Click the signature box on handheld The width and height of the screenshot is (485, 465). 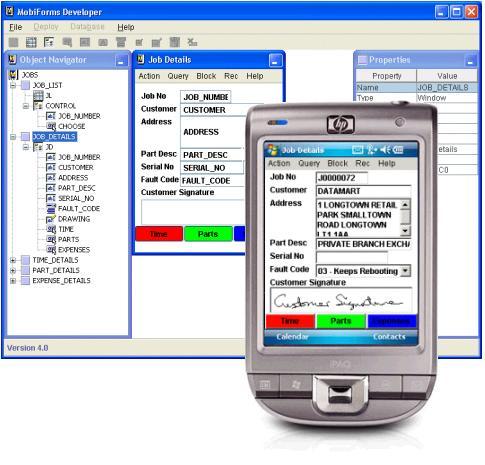(341, 300)
